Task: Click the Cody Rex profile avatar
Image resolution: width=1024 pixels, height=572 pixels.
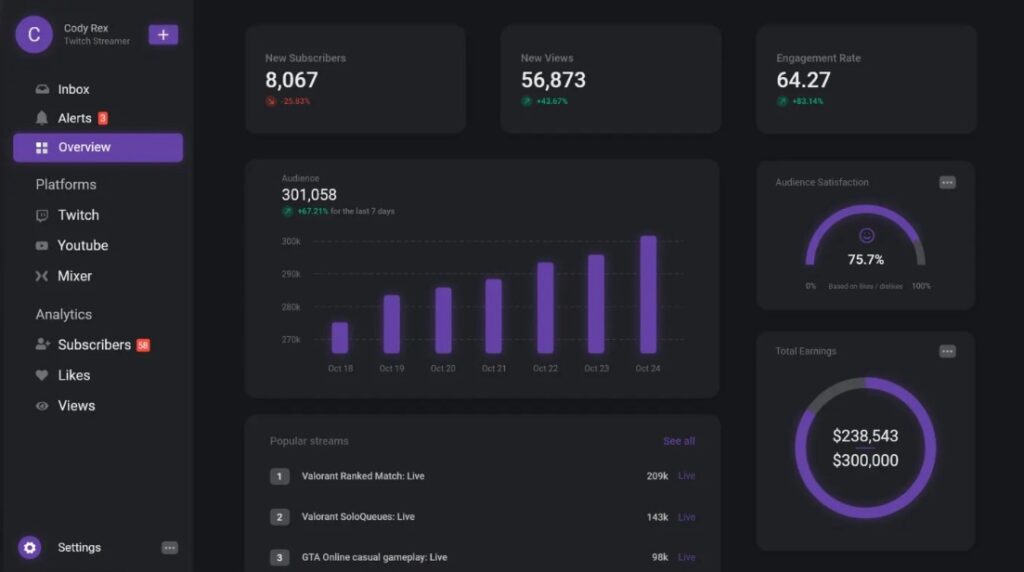Action: [x=33, y=35]
